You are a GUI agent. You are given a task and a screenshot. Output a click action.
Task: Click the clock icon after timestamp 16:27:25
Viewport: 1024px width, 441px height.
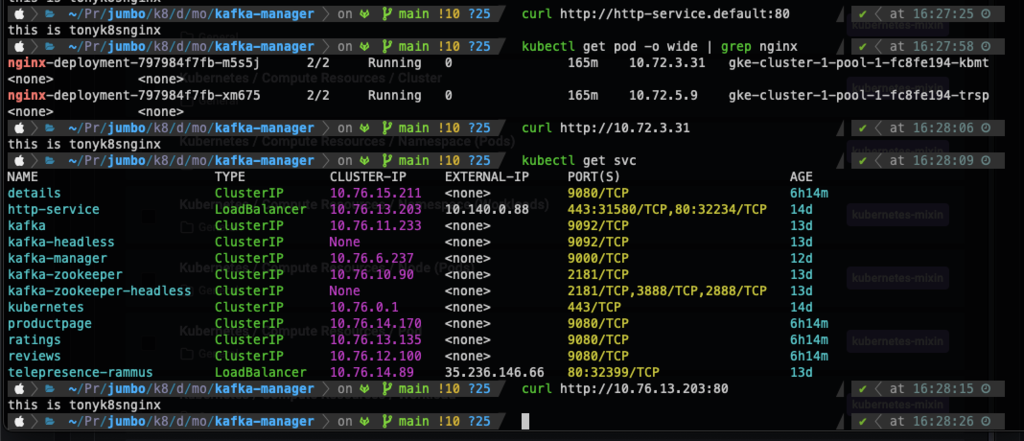[x=985, y=14]
